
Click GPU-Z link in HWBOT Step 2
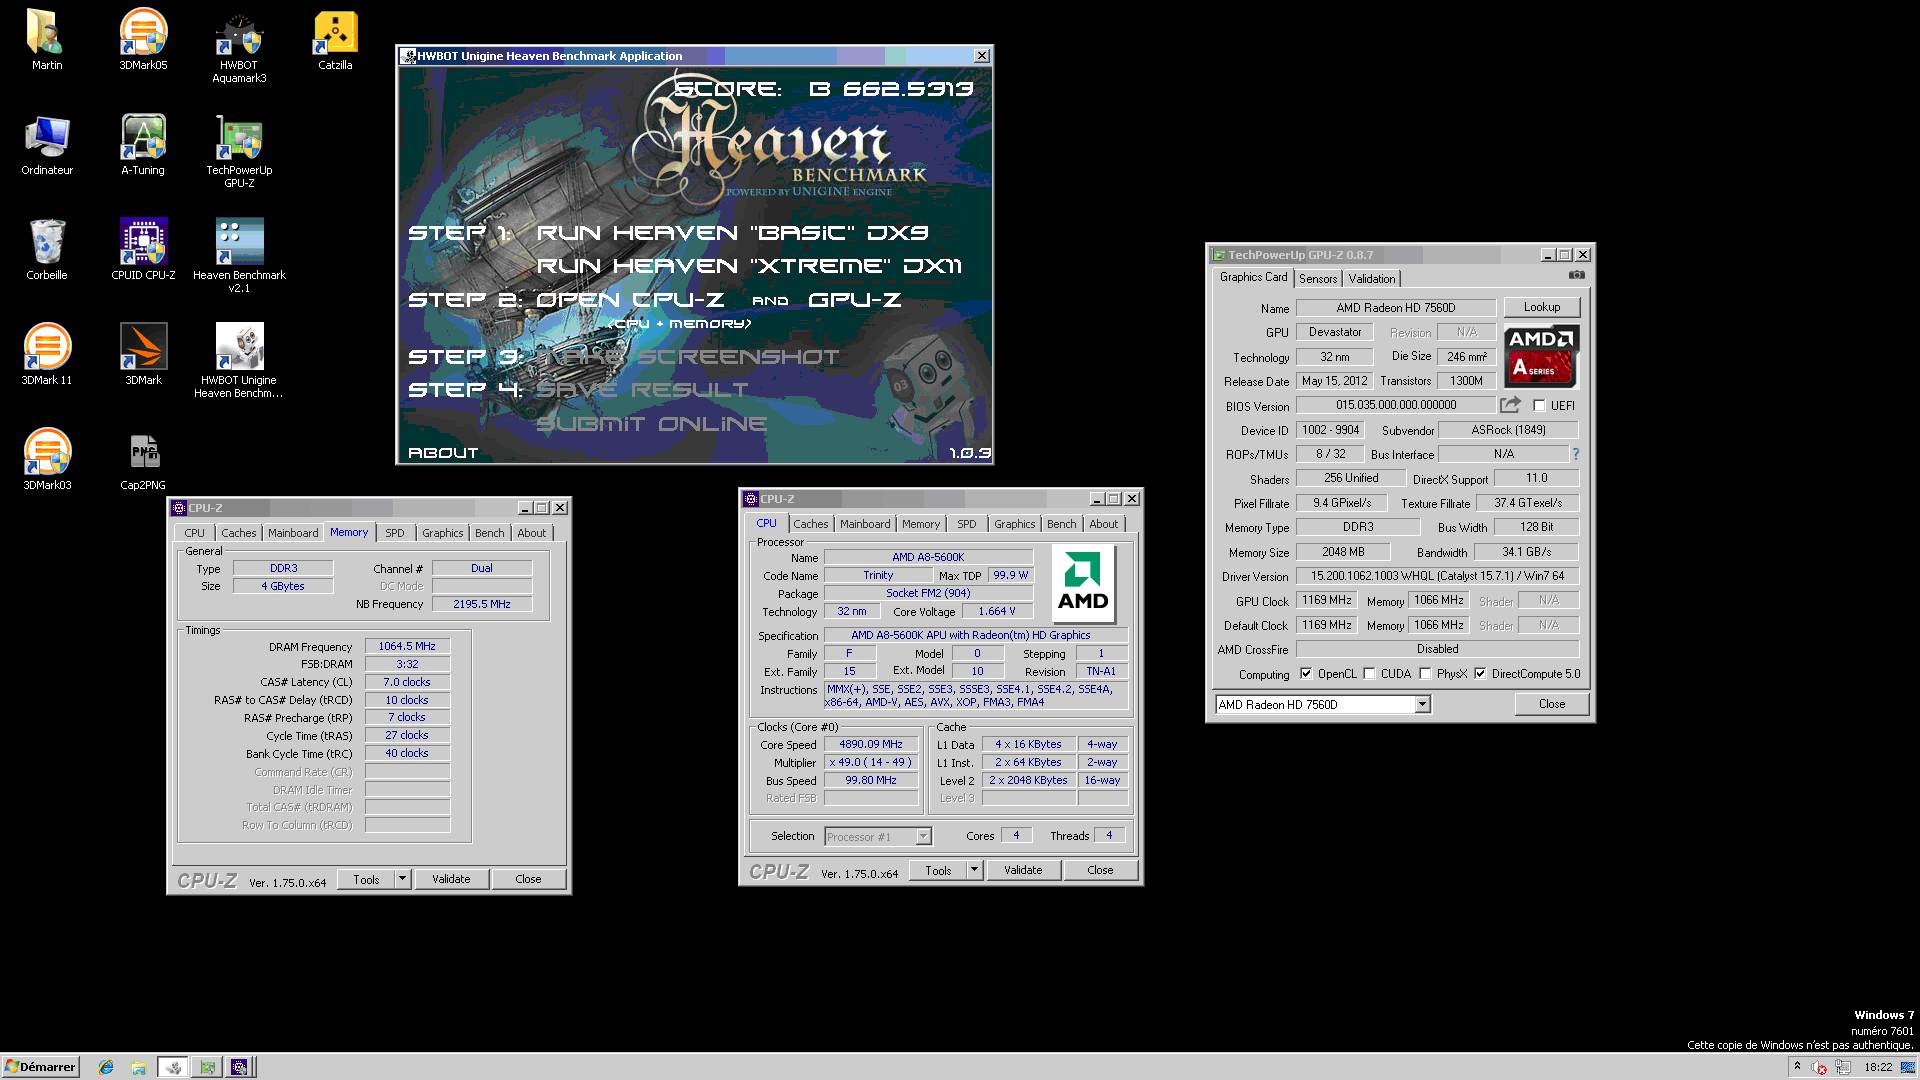tap(854, 300)
